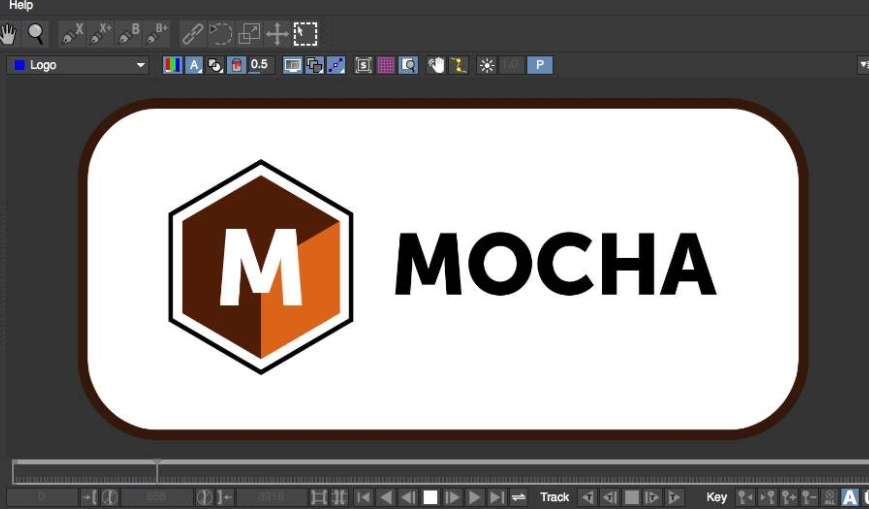Toggle the planar surface S button
The height and width of the screenshot is (509, 869).
(364, 65)
